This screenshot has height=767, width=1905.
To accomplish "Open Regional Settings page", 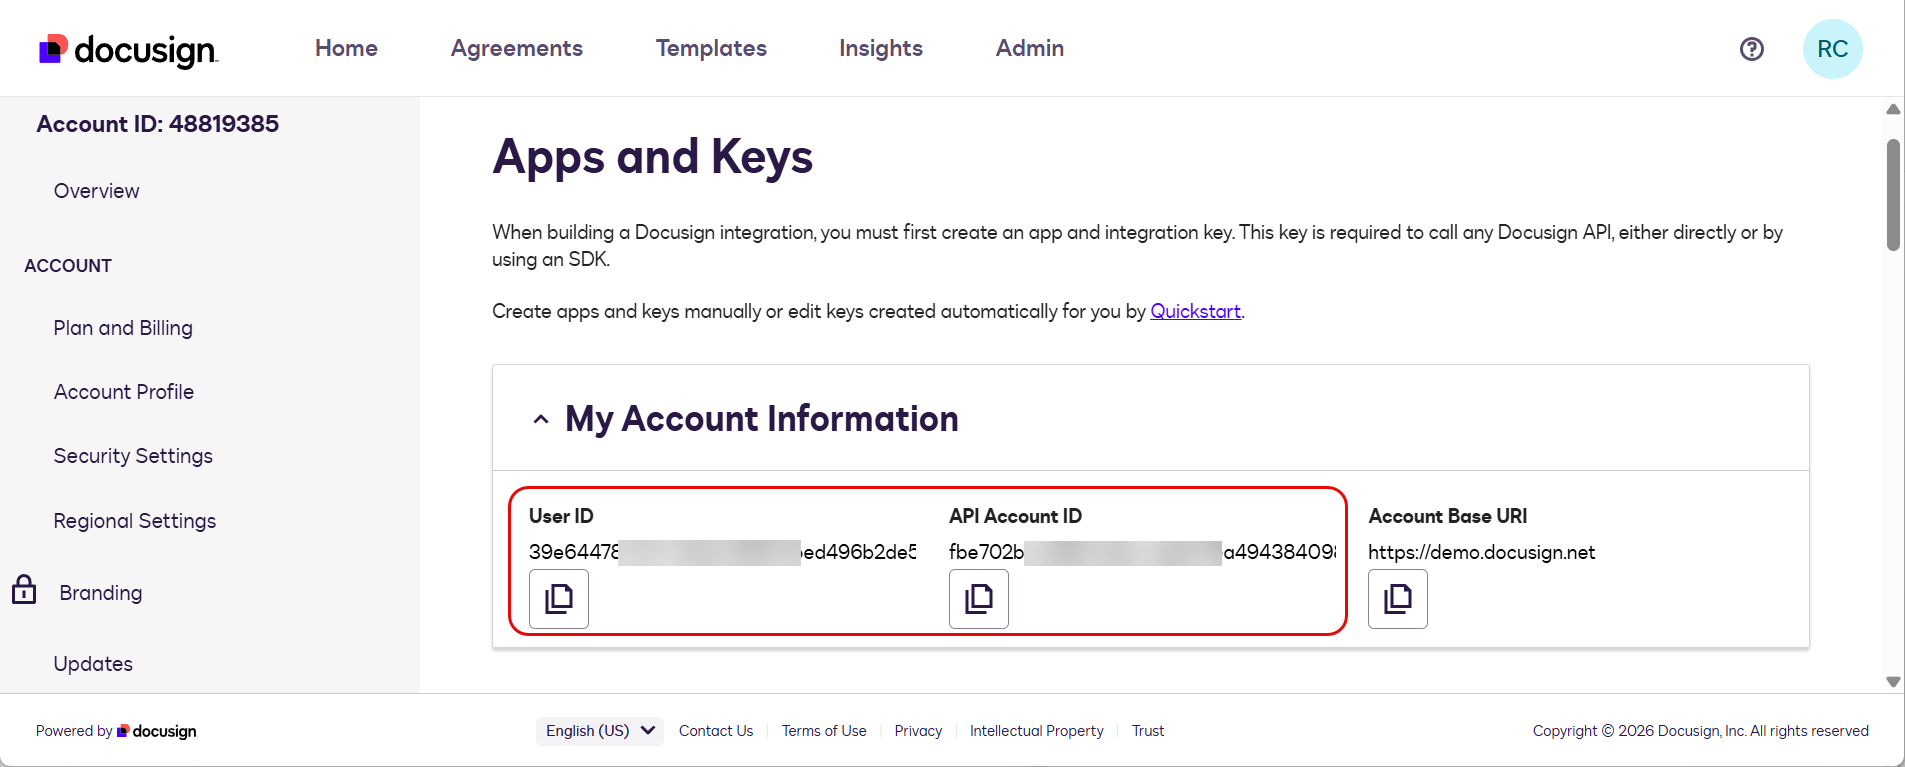I will tap(135, 521).
